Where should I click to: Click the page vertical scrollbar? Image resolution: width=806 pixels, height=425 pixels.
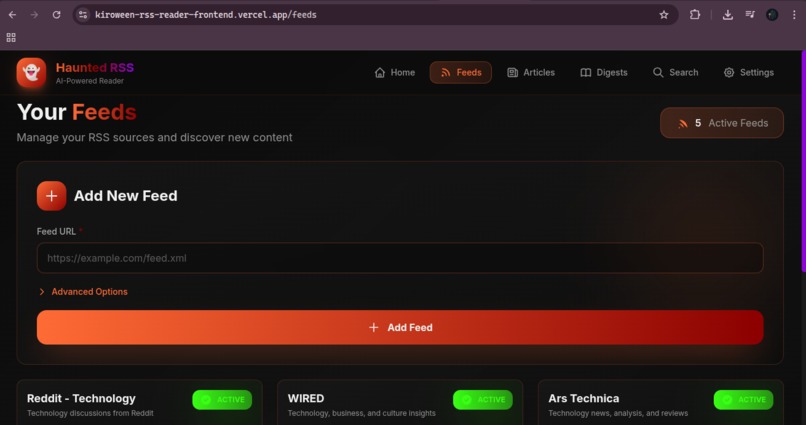pyautogui.click(x=803, y=162)
